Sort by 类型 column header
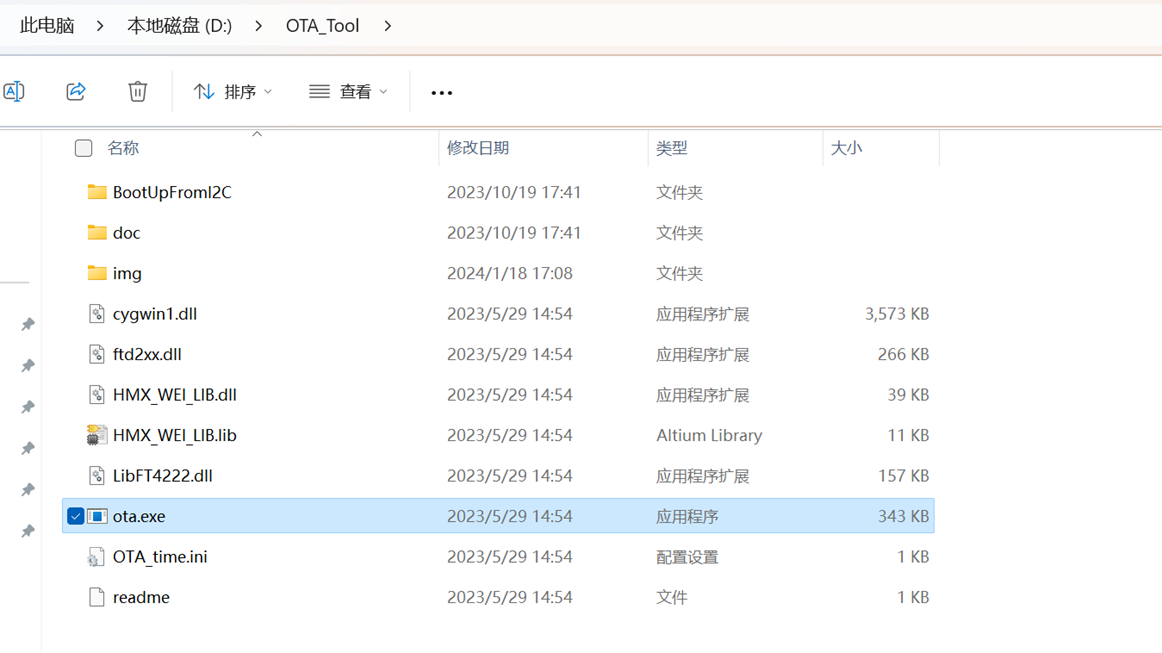Image resolution: width=1162 pixels, height=653 pixels. 671,148
